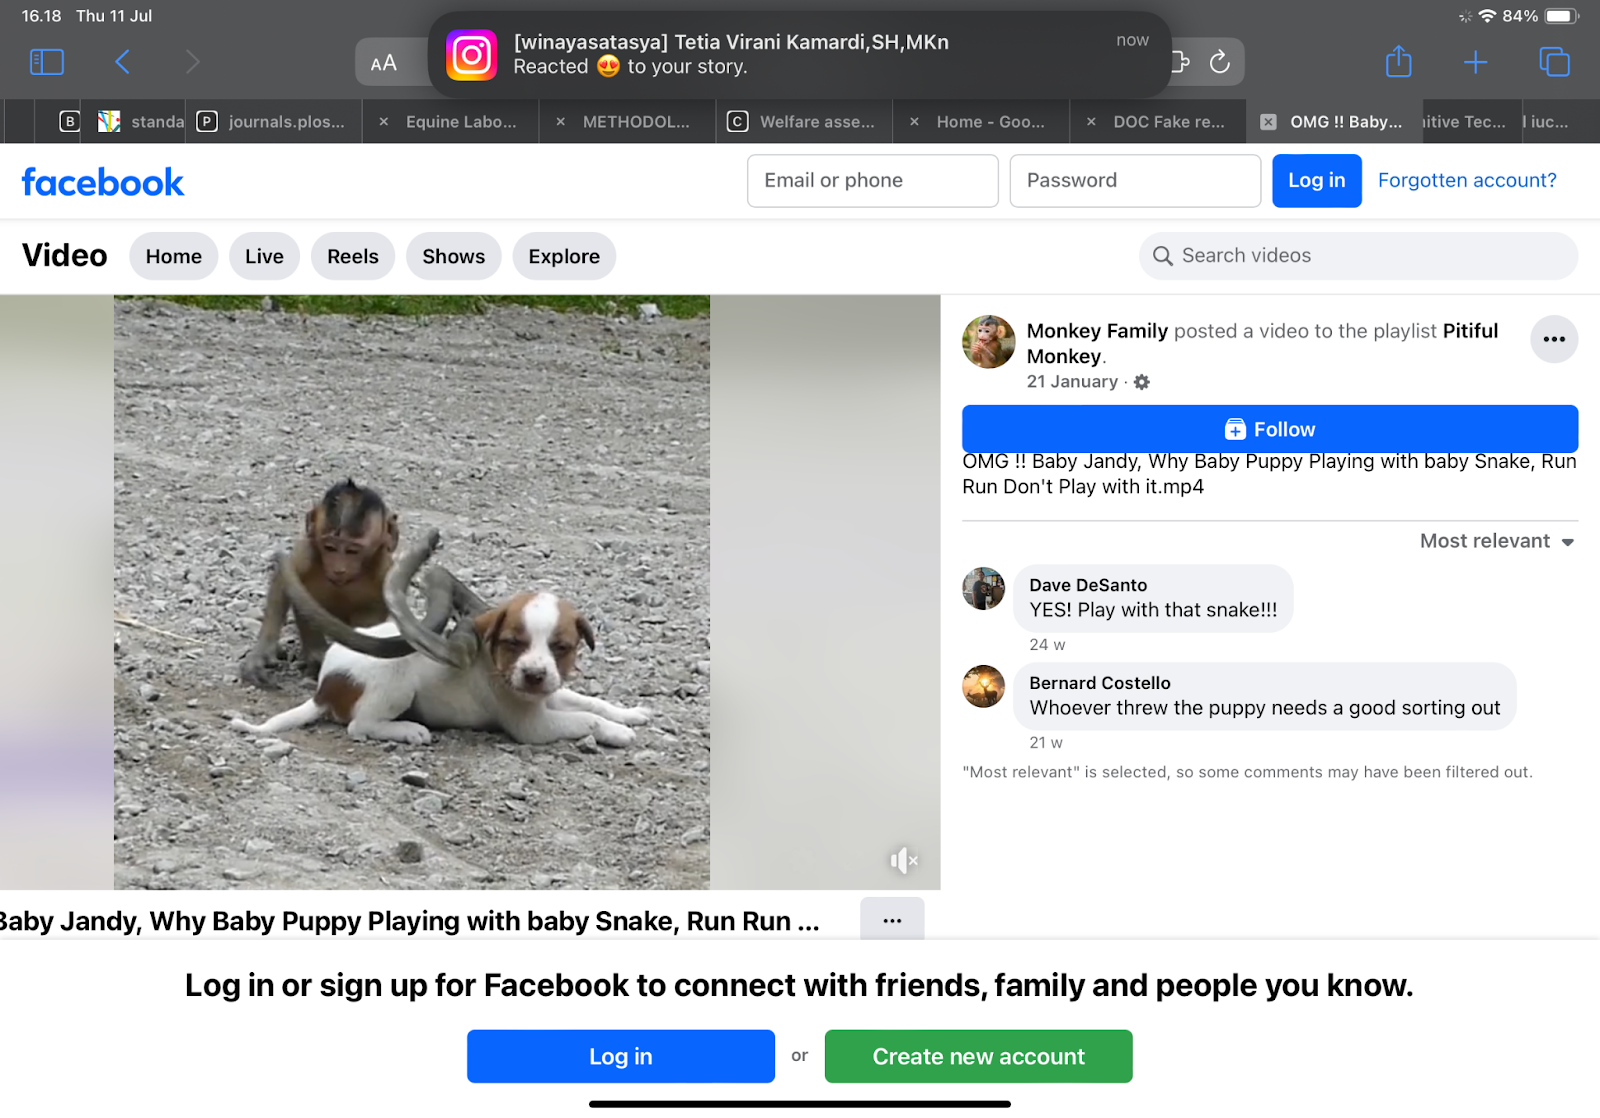
Task: Go back to the previous page
Action: (x=122, y=62)
